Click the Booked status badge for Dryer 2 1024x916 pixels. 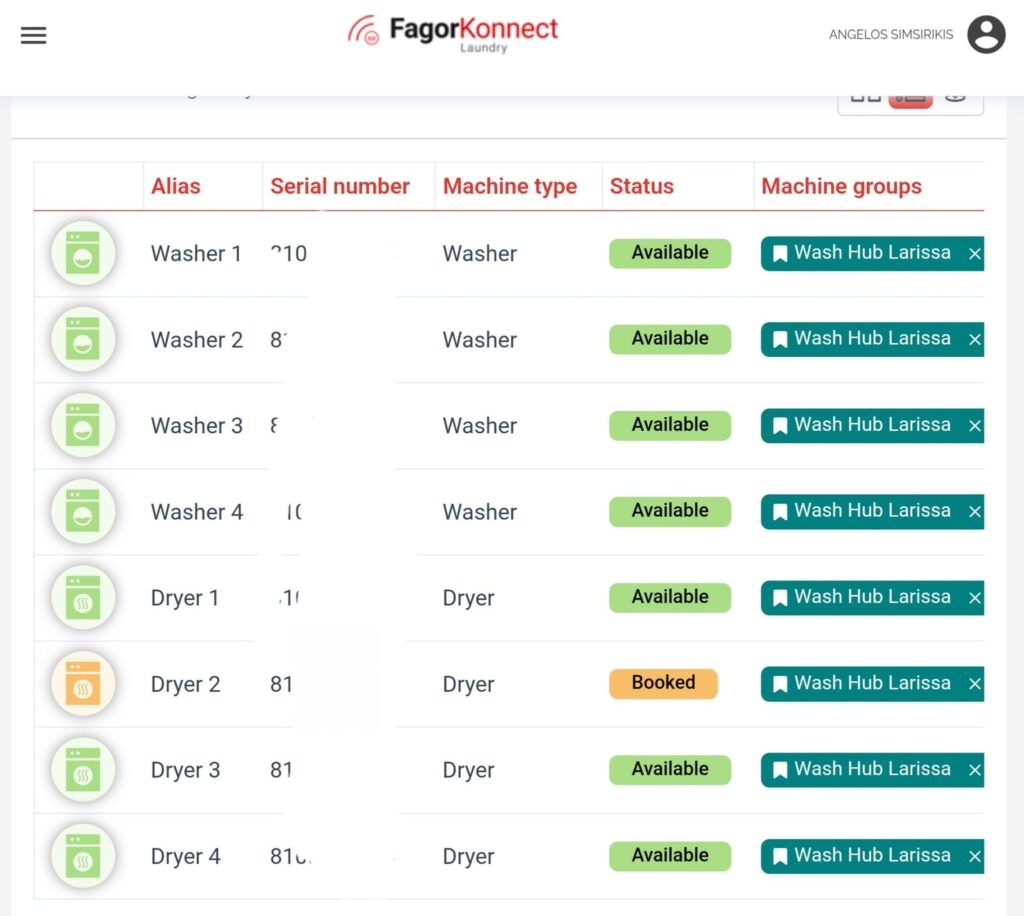tap(663, 683)
